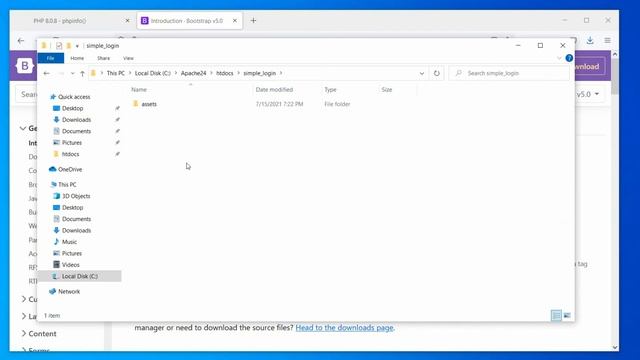Open Desktop under This PC
The height and width of the screenshot is (360, 640).
tap(73, 207)
